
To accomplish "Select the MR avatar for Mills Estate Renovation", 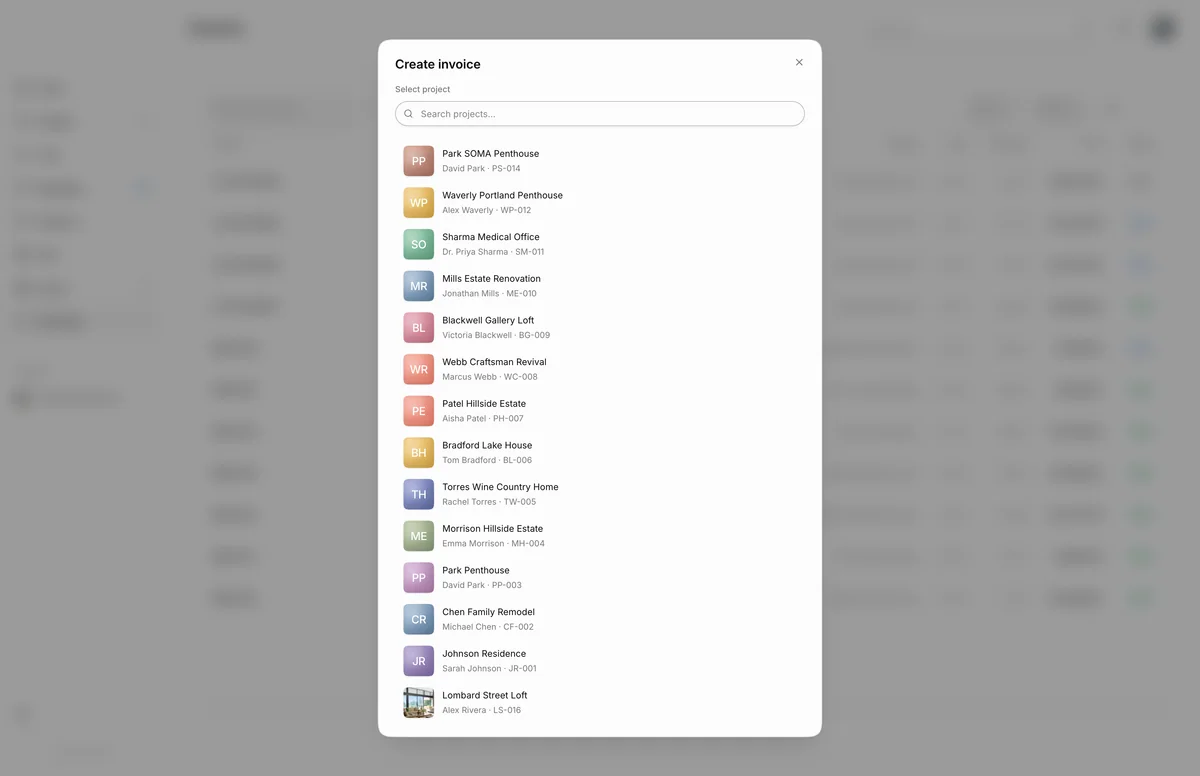I will 419,286.
